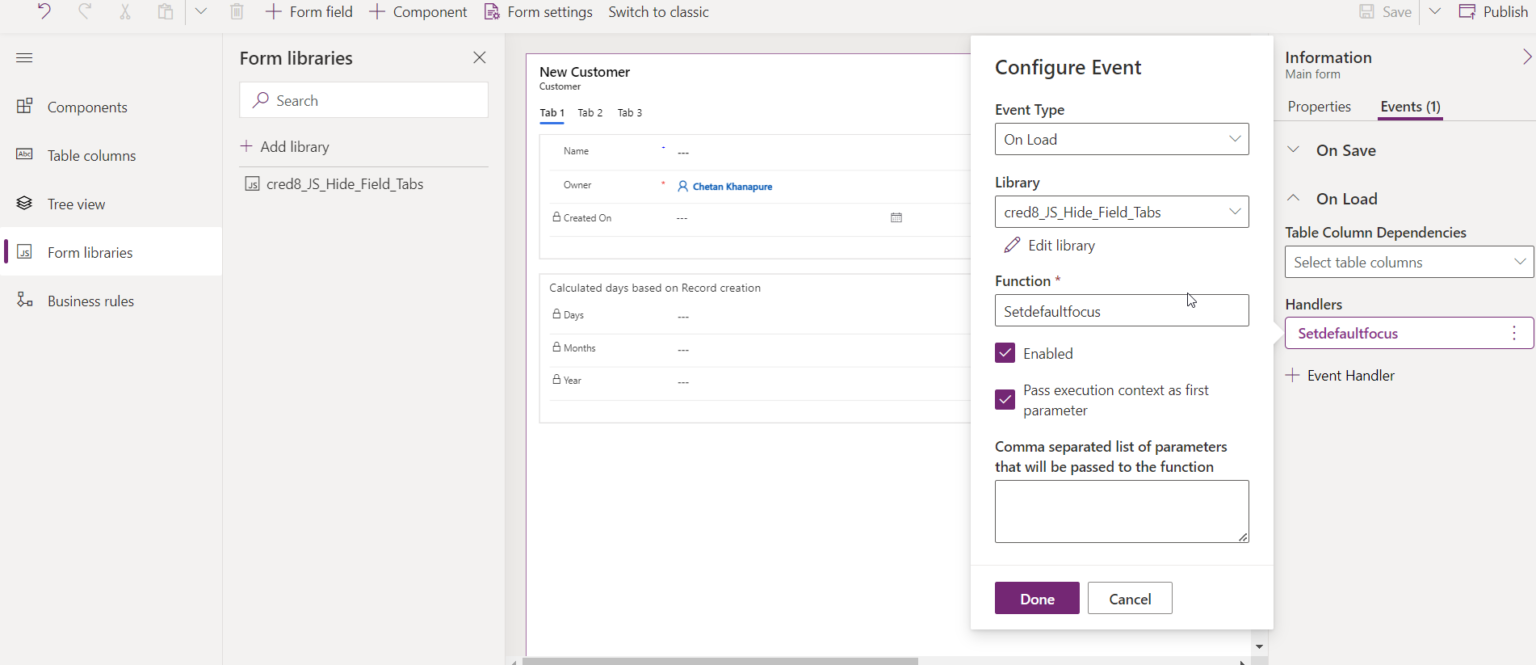Click the Publish icon
Viewport: 1536px width, 665px height.
1466,12
